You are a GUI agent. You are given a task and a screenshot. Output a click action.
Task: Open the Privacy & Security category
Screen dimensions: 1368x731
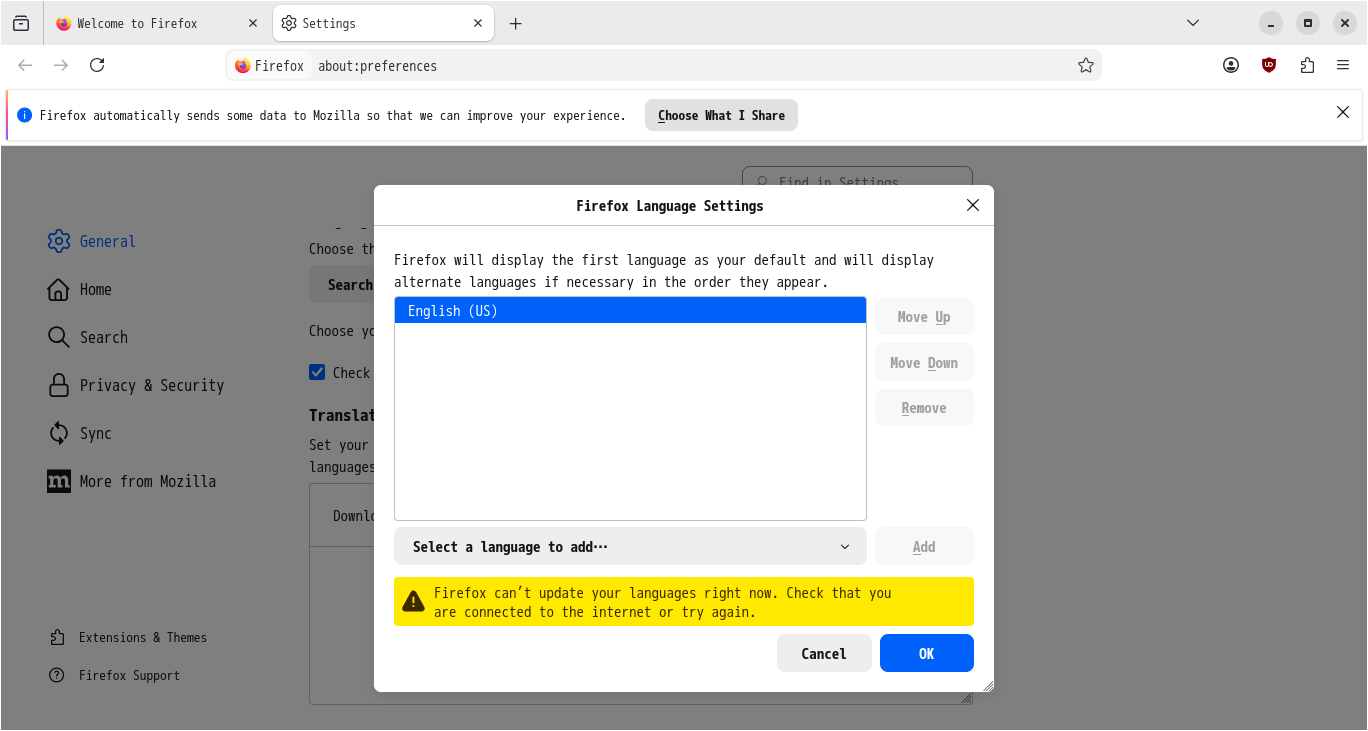136,385
